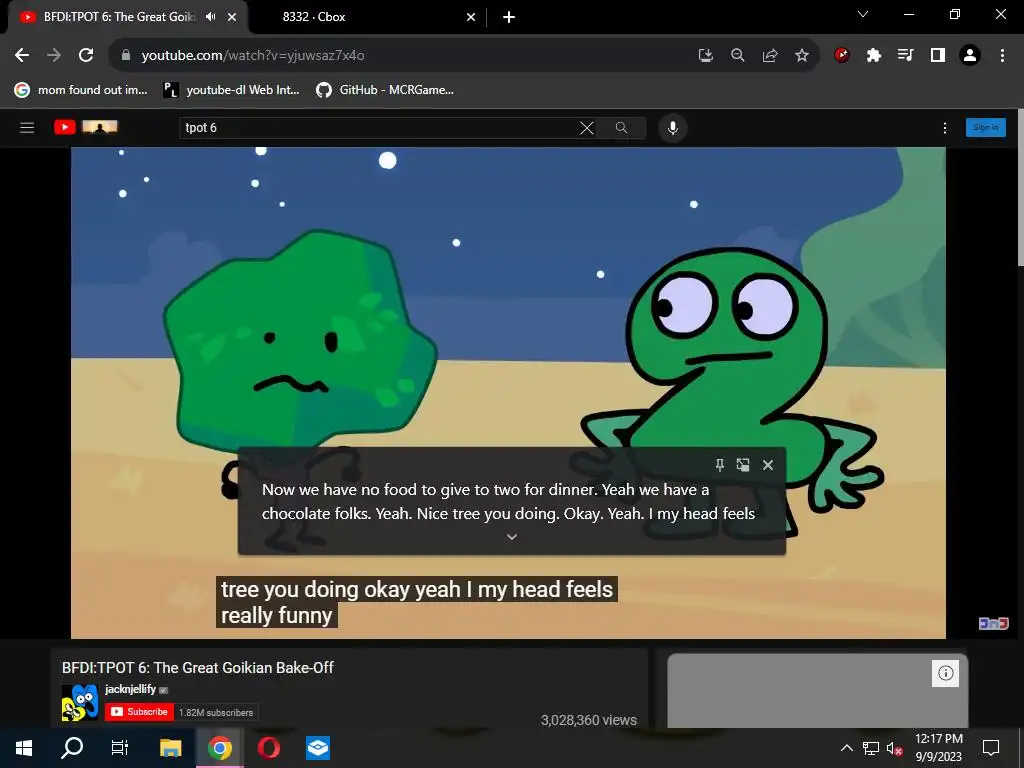Open the network tray icon
The height and width of the screenshot is (768, 1024).
[871, 748]
